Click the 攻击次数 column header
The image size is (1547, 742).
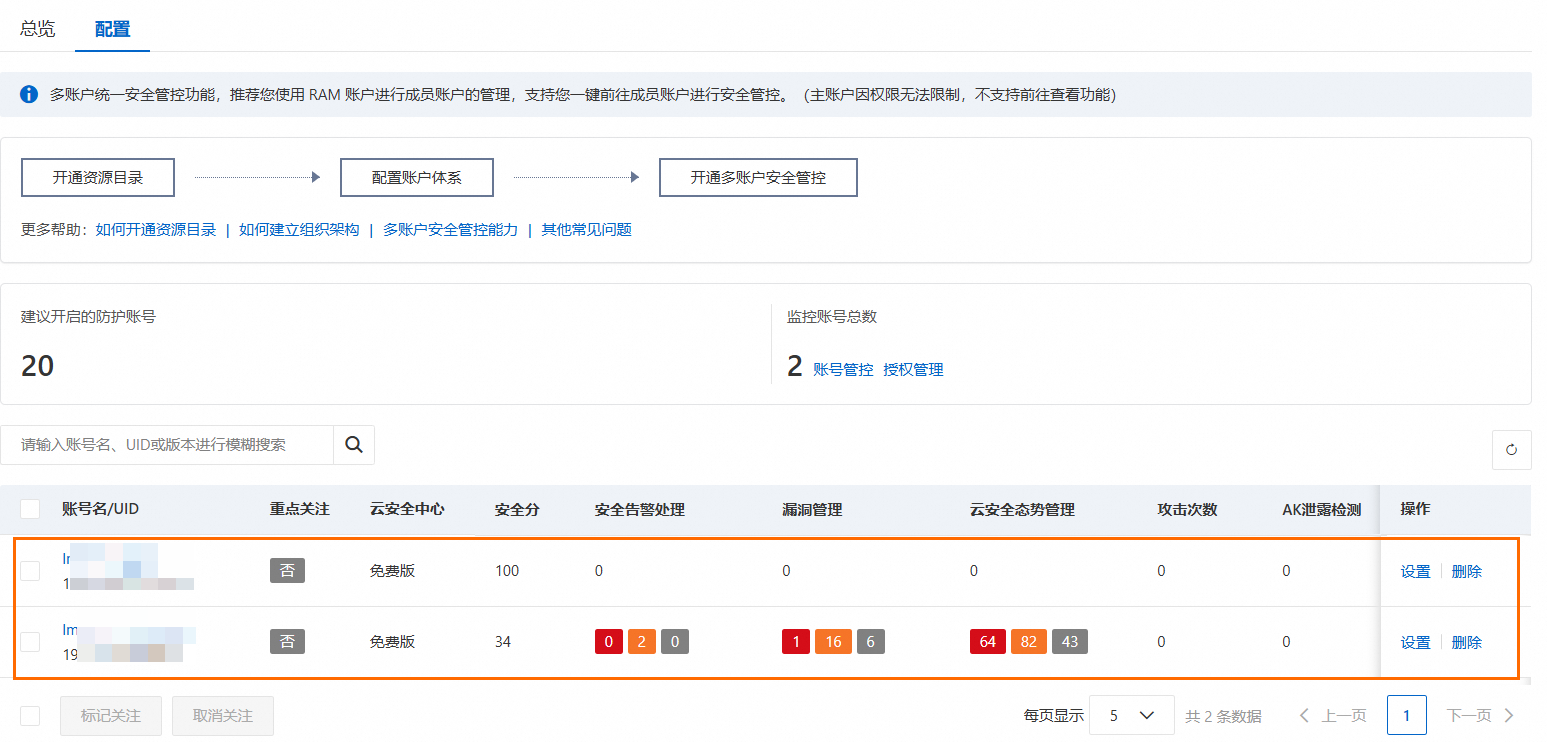point(1187,509)
